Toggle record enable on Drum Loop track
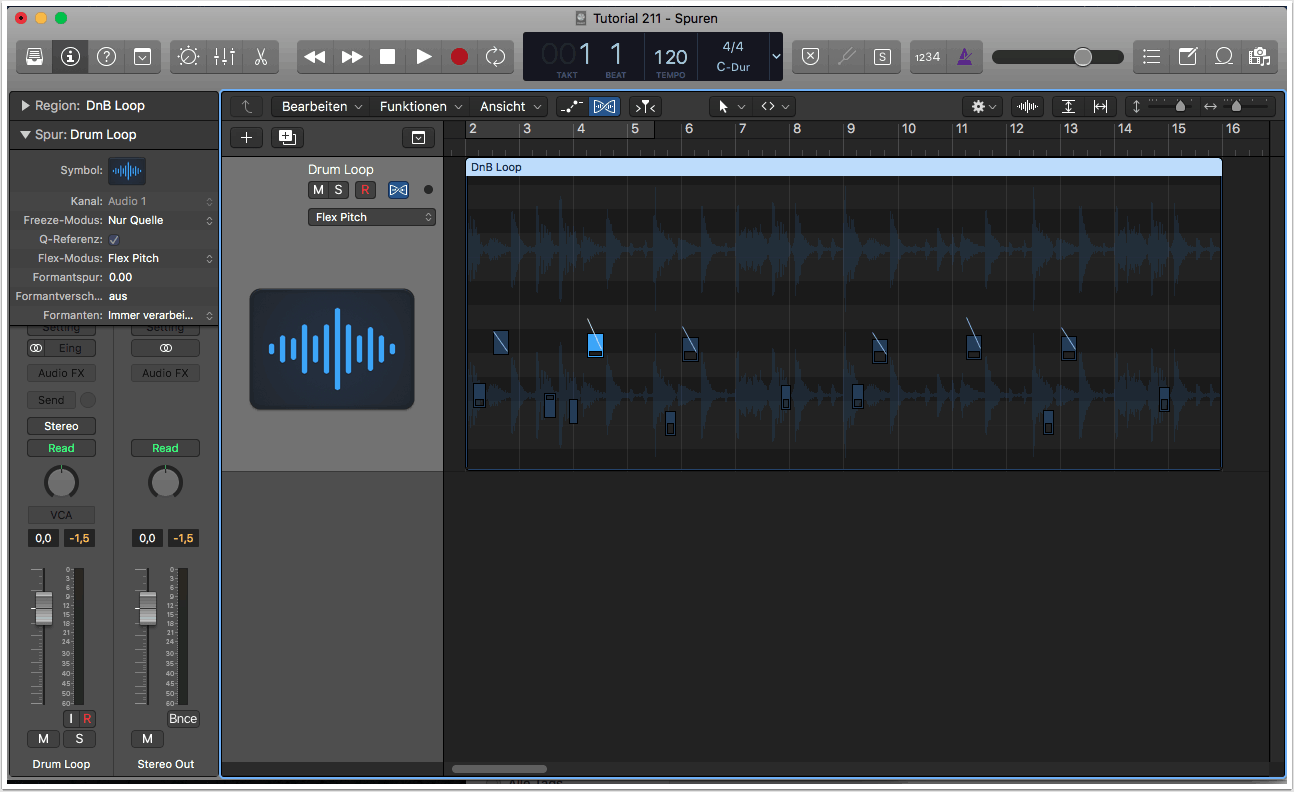Image resolution: width=1294 pixels, height=792 pixels. (365, 190)
